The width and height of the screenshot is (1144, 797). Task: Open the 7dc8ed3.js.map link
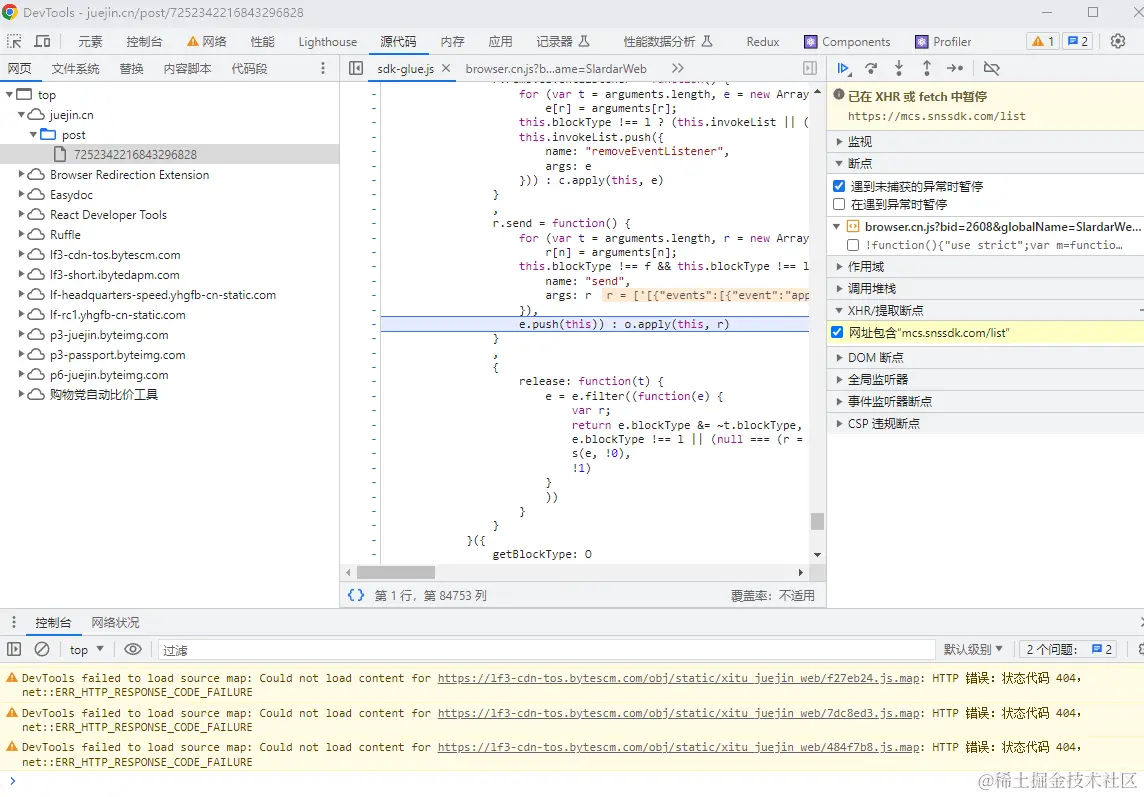679,713
